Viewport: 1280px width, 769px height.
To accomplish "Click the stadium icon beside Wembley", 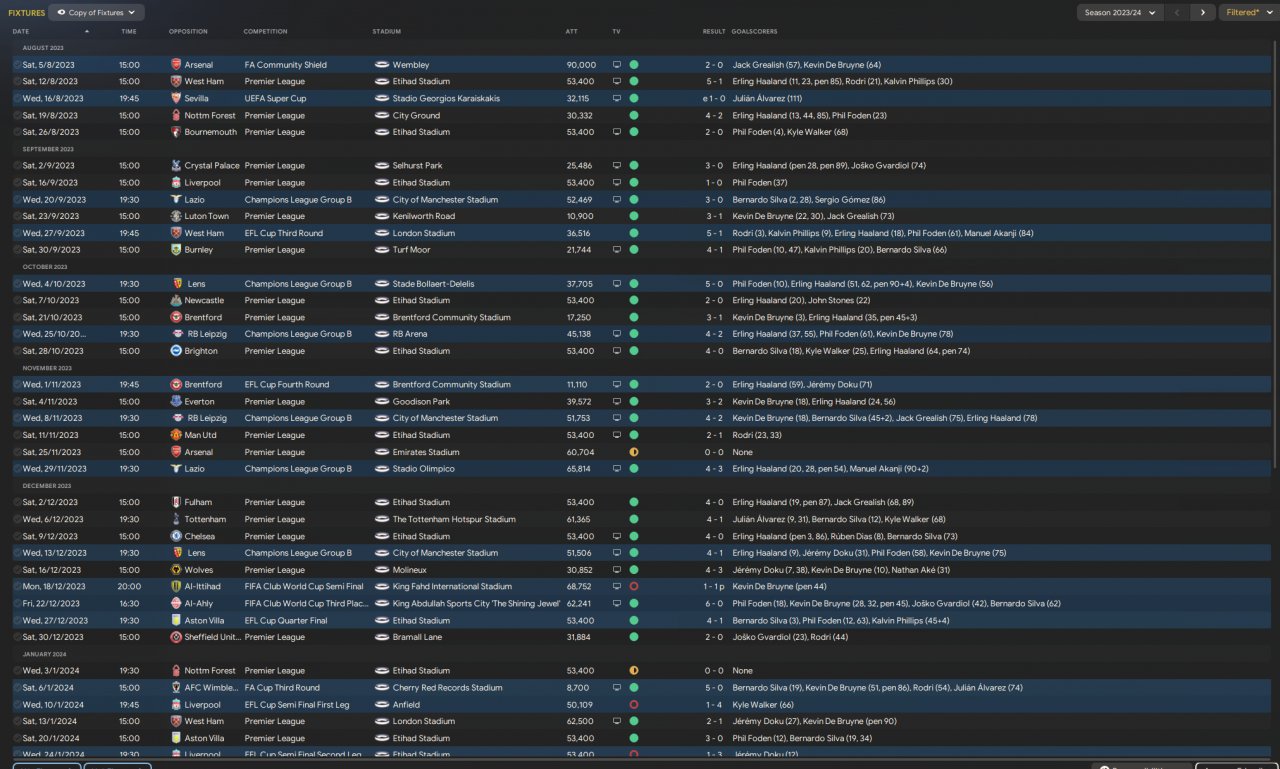I will [382, 65].
